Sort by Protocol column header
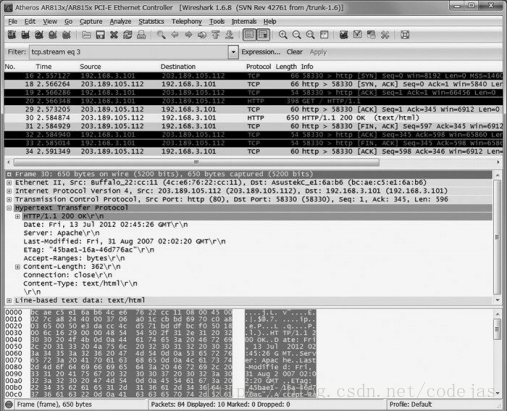This screenshot has width=507, height=411. point(259,66)
